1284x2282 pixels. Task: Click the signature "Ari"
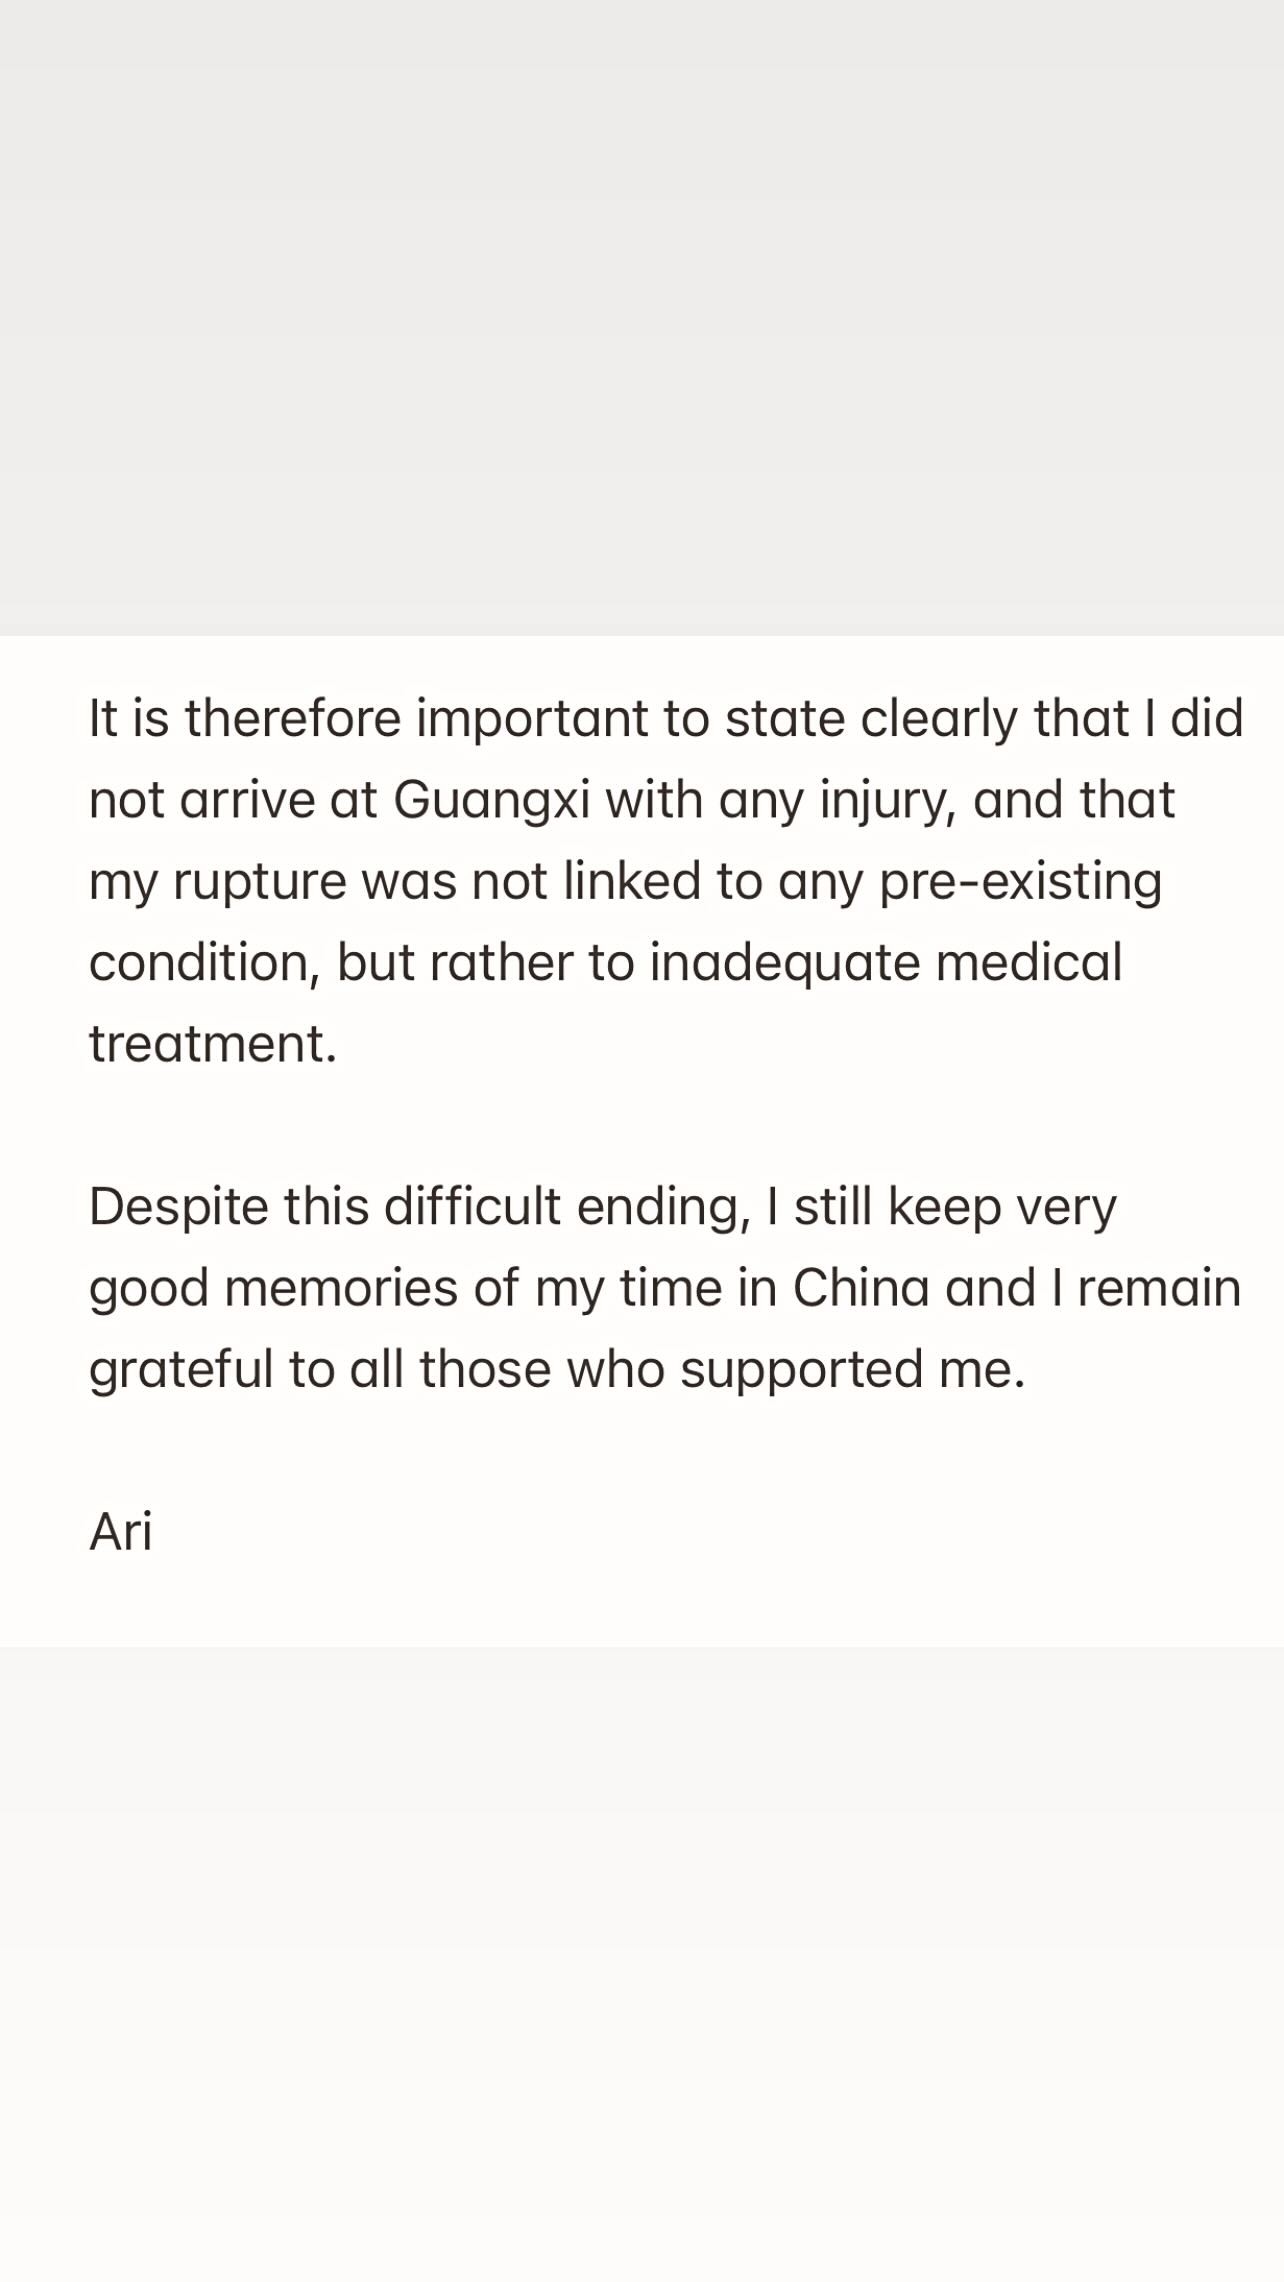coord(120,1532)
